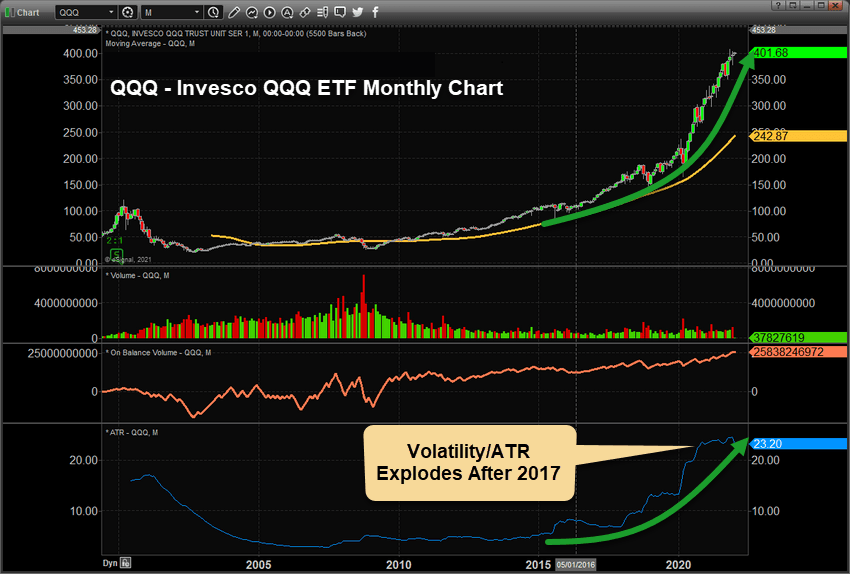Viewport: 850px width, 574px height.
Task: Select the On Balance Volume study label
Action: 159,352
